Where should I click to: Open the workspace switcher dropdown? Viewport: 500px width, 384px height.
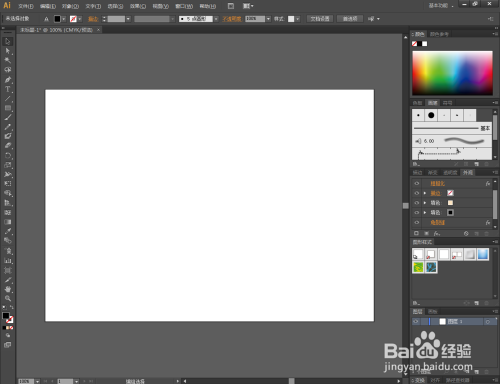point(441,6)
